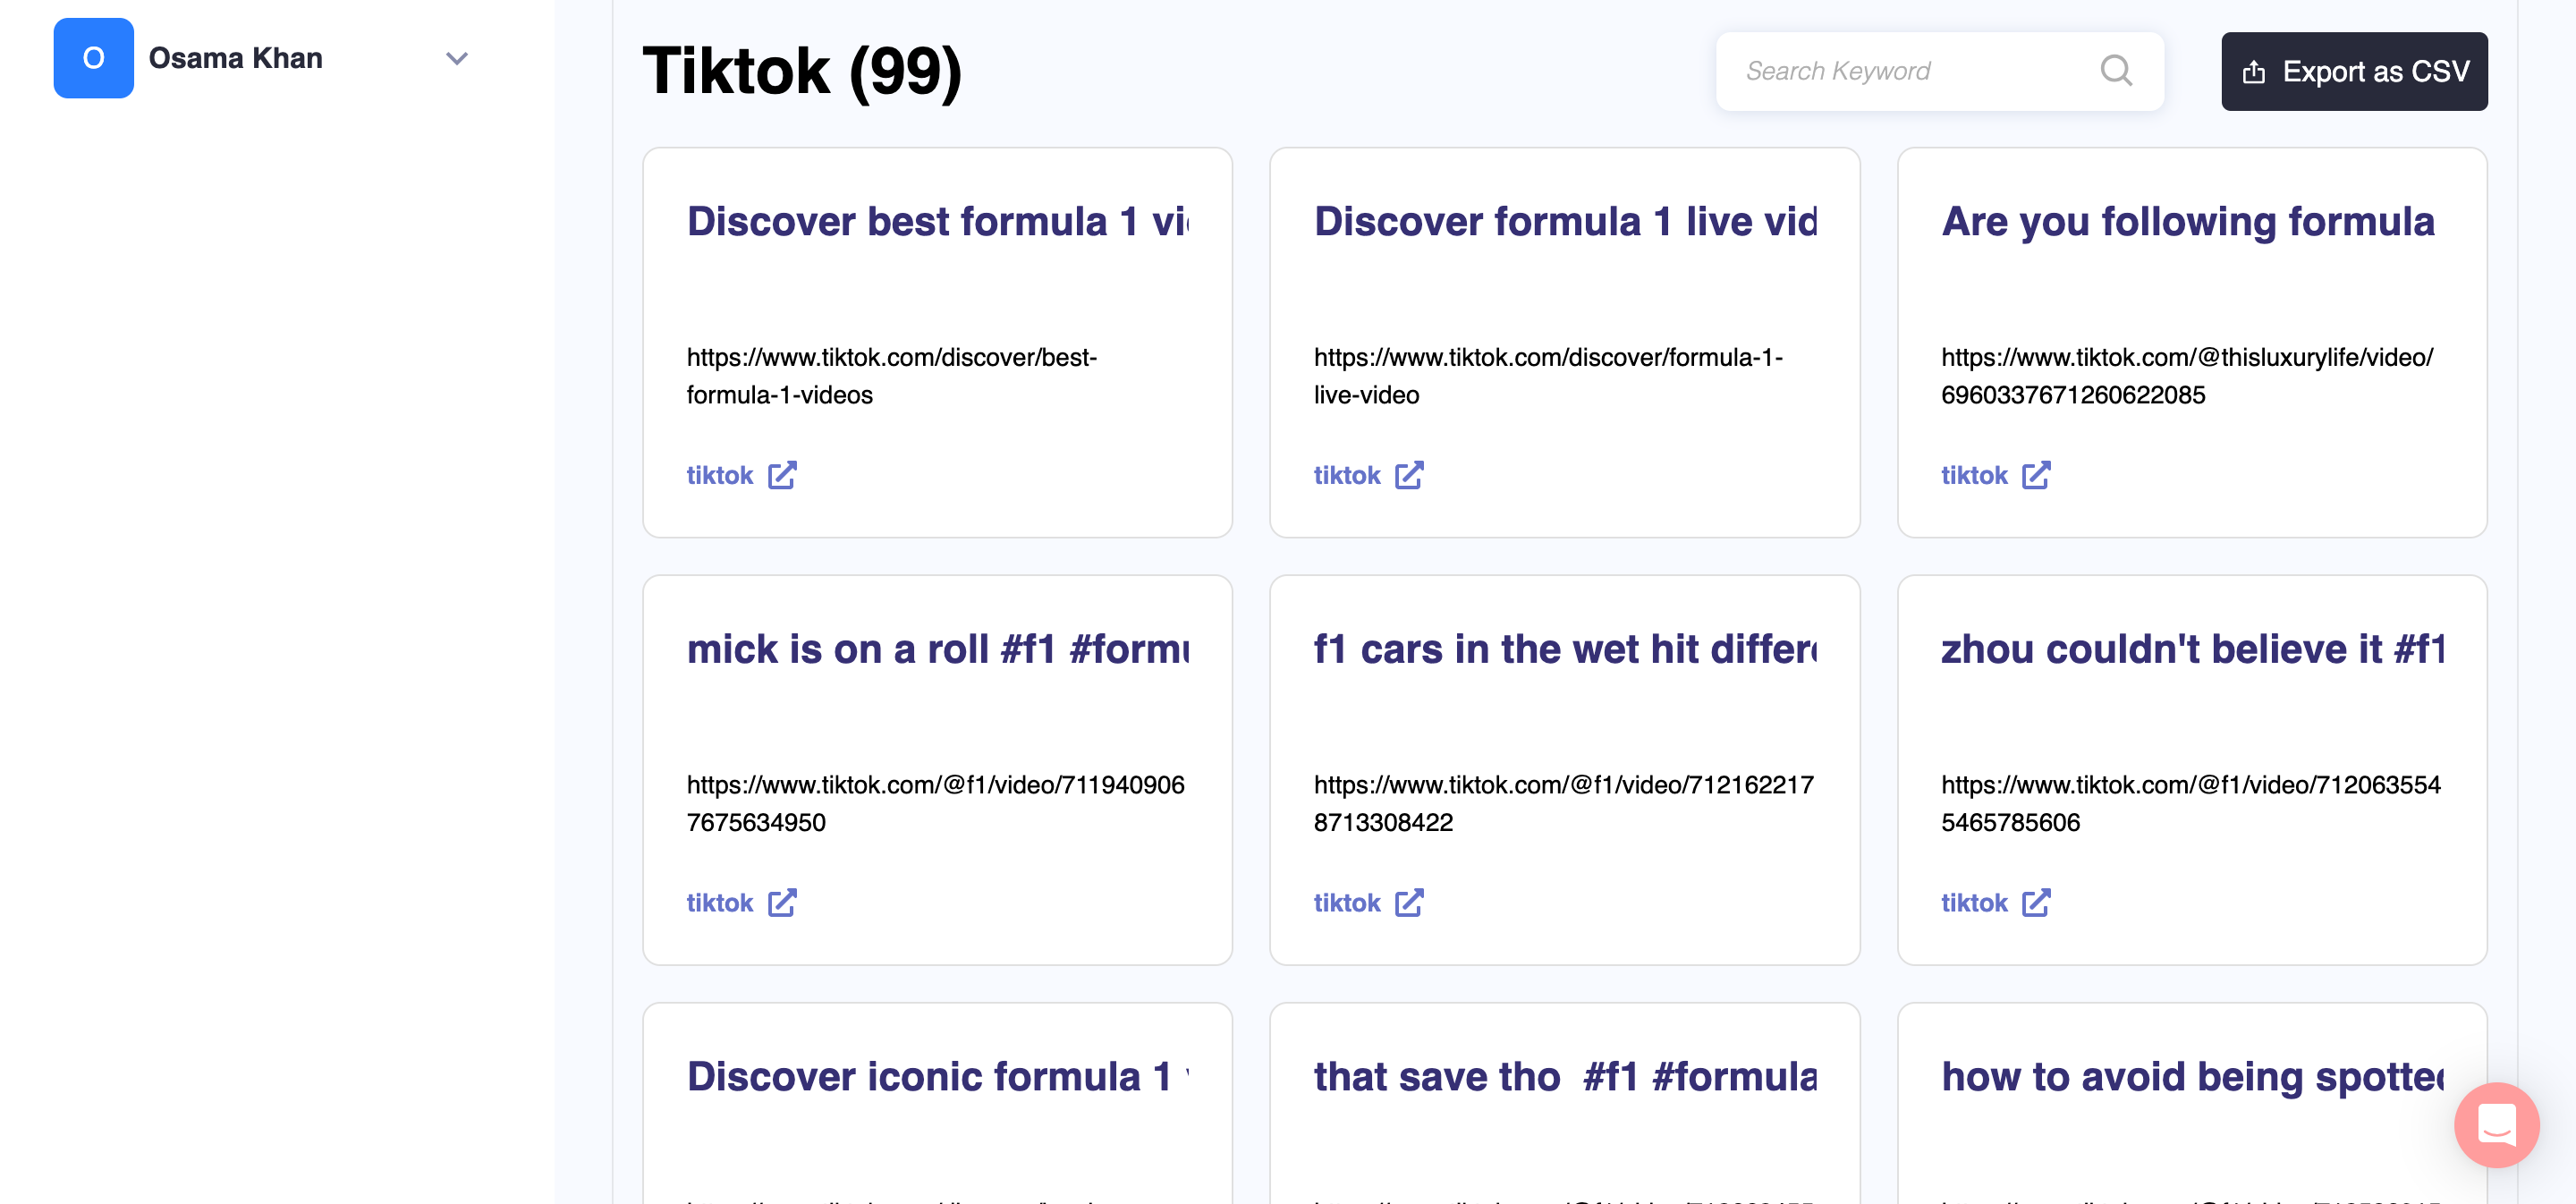Open external link icon on 'zhou couldn't believe it' card
Image resolution: width=2576 pixels, height=1204 pixels.
point(2036,903)
